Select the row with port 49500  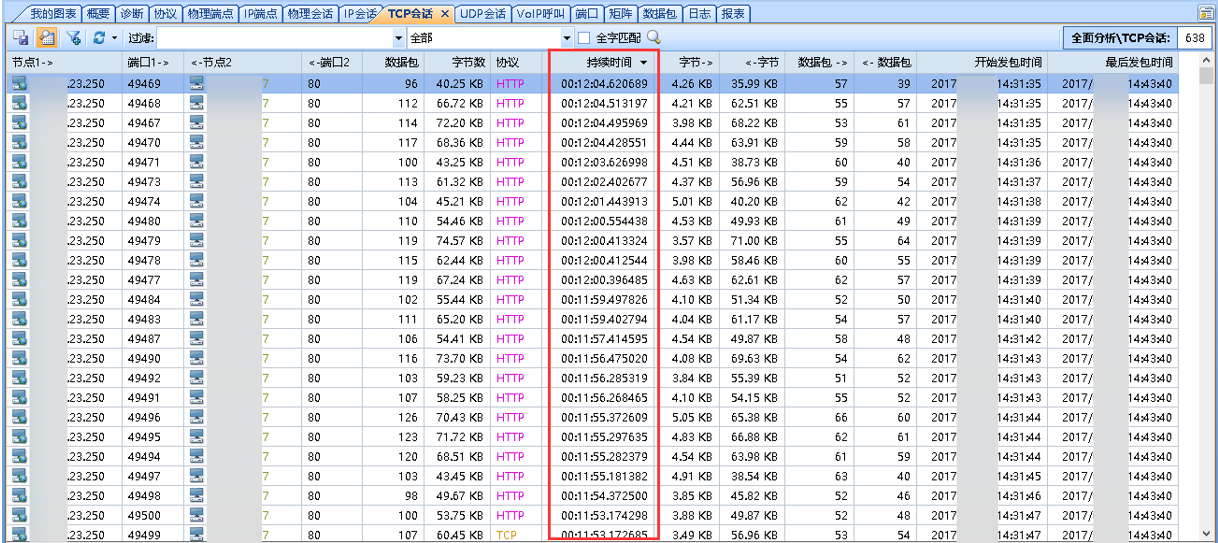pyautogui.click(x=300, y=516)
